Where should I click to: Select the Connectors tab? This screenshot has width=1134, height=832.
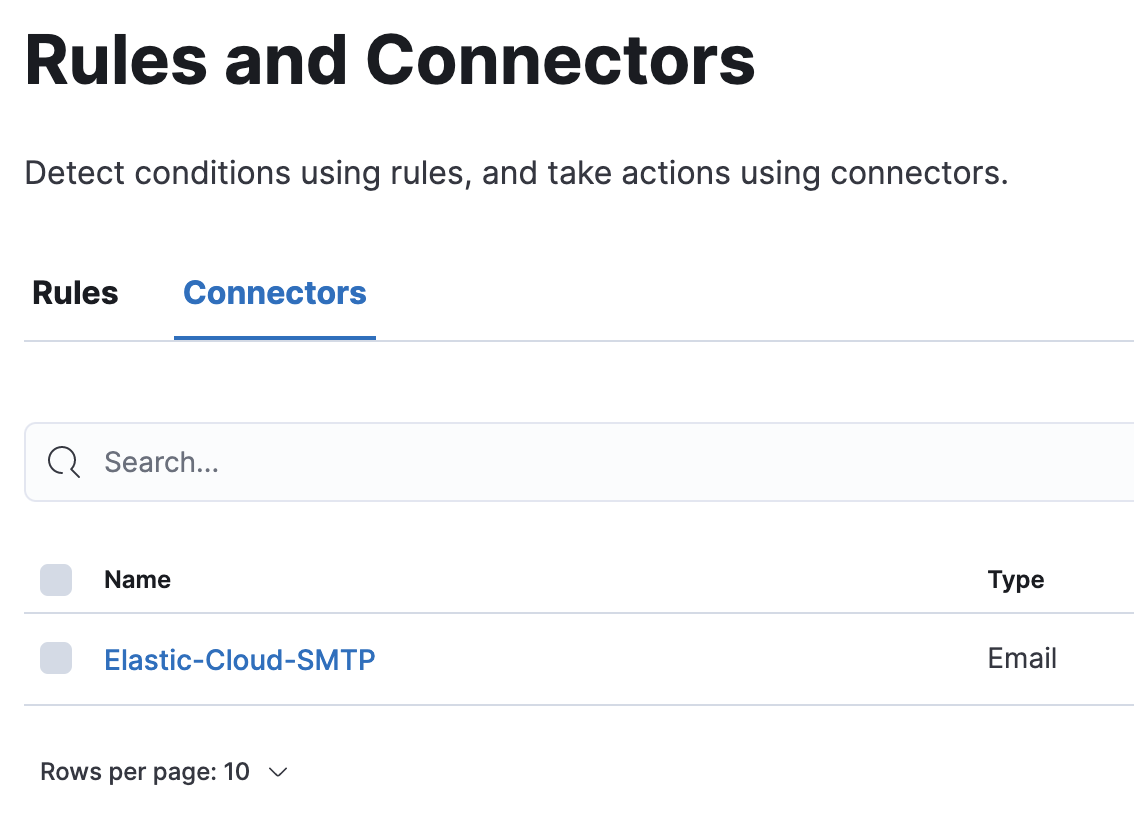point(274,292)
